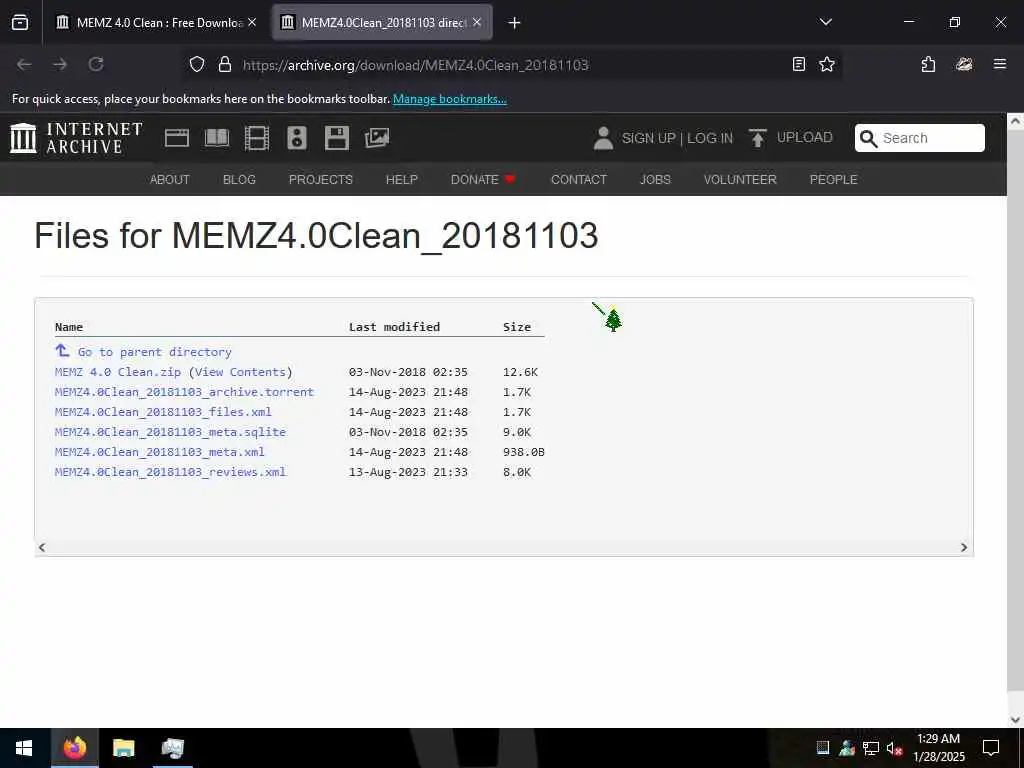This screenshot has height=768, width=1024.
Task: Click Firefox in the taskbar
Action: pos(74,748)
